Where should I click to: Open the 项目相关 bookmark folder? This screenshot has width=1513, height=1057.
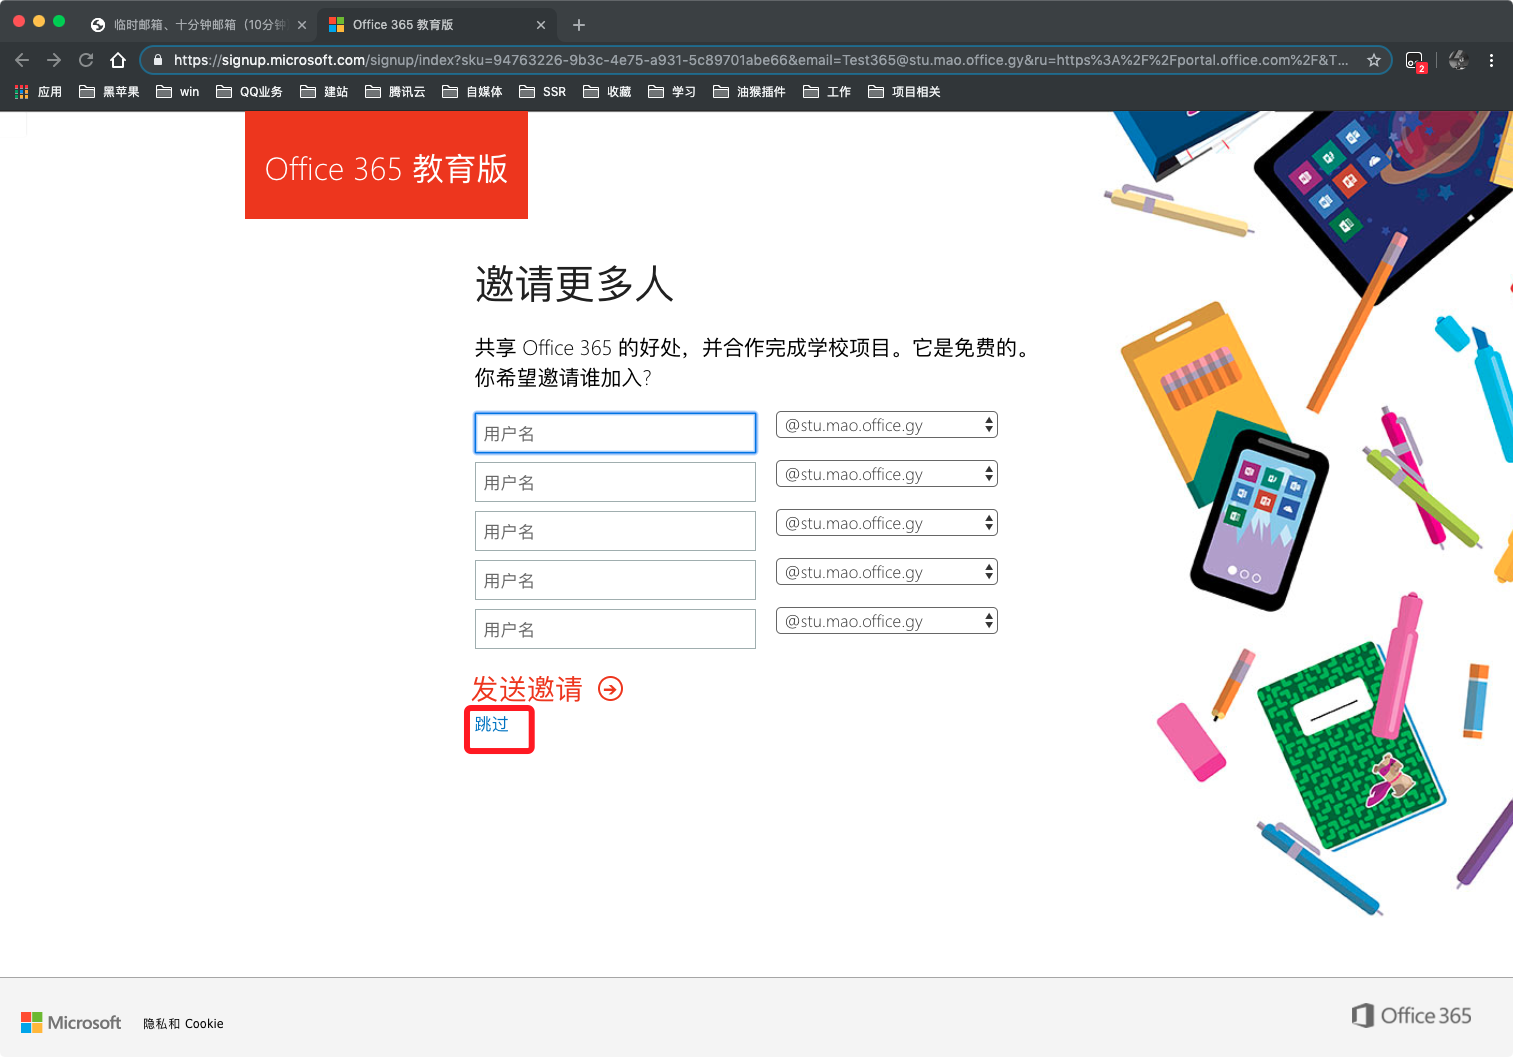tap(904, 92)
